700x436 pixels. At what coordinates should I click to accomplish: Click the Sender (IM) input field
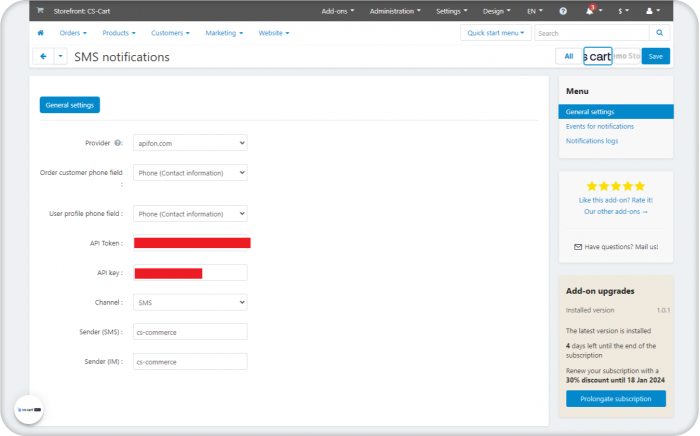click(x=190, y=362)
